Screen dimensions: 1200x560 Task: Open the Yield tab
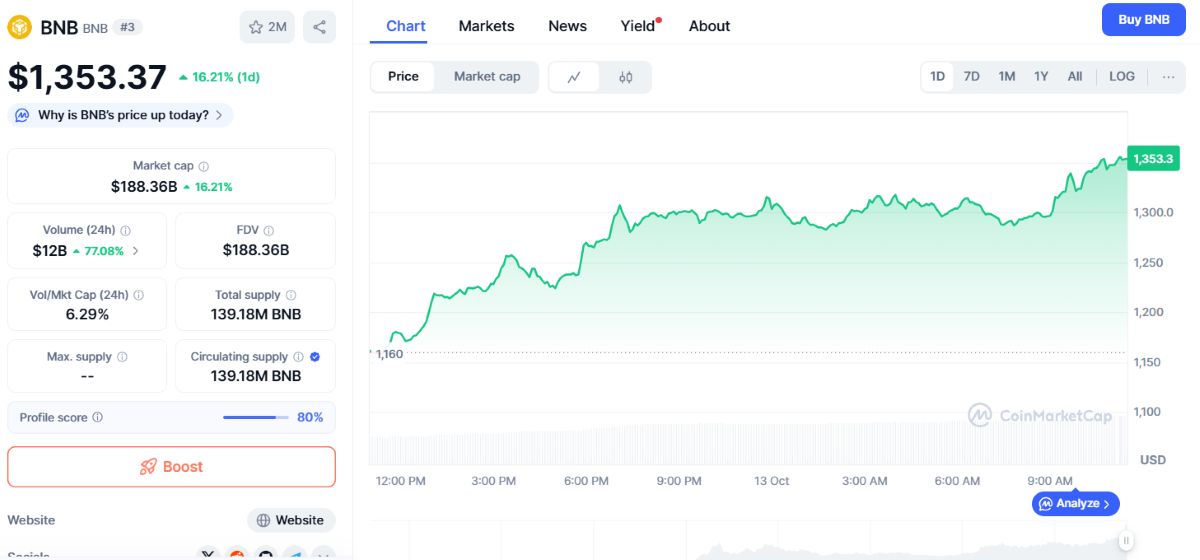(639, 26)
